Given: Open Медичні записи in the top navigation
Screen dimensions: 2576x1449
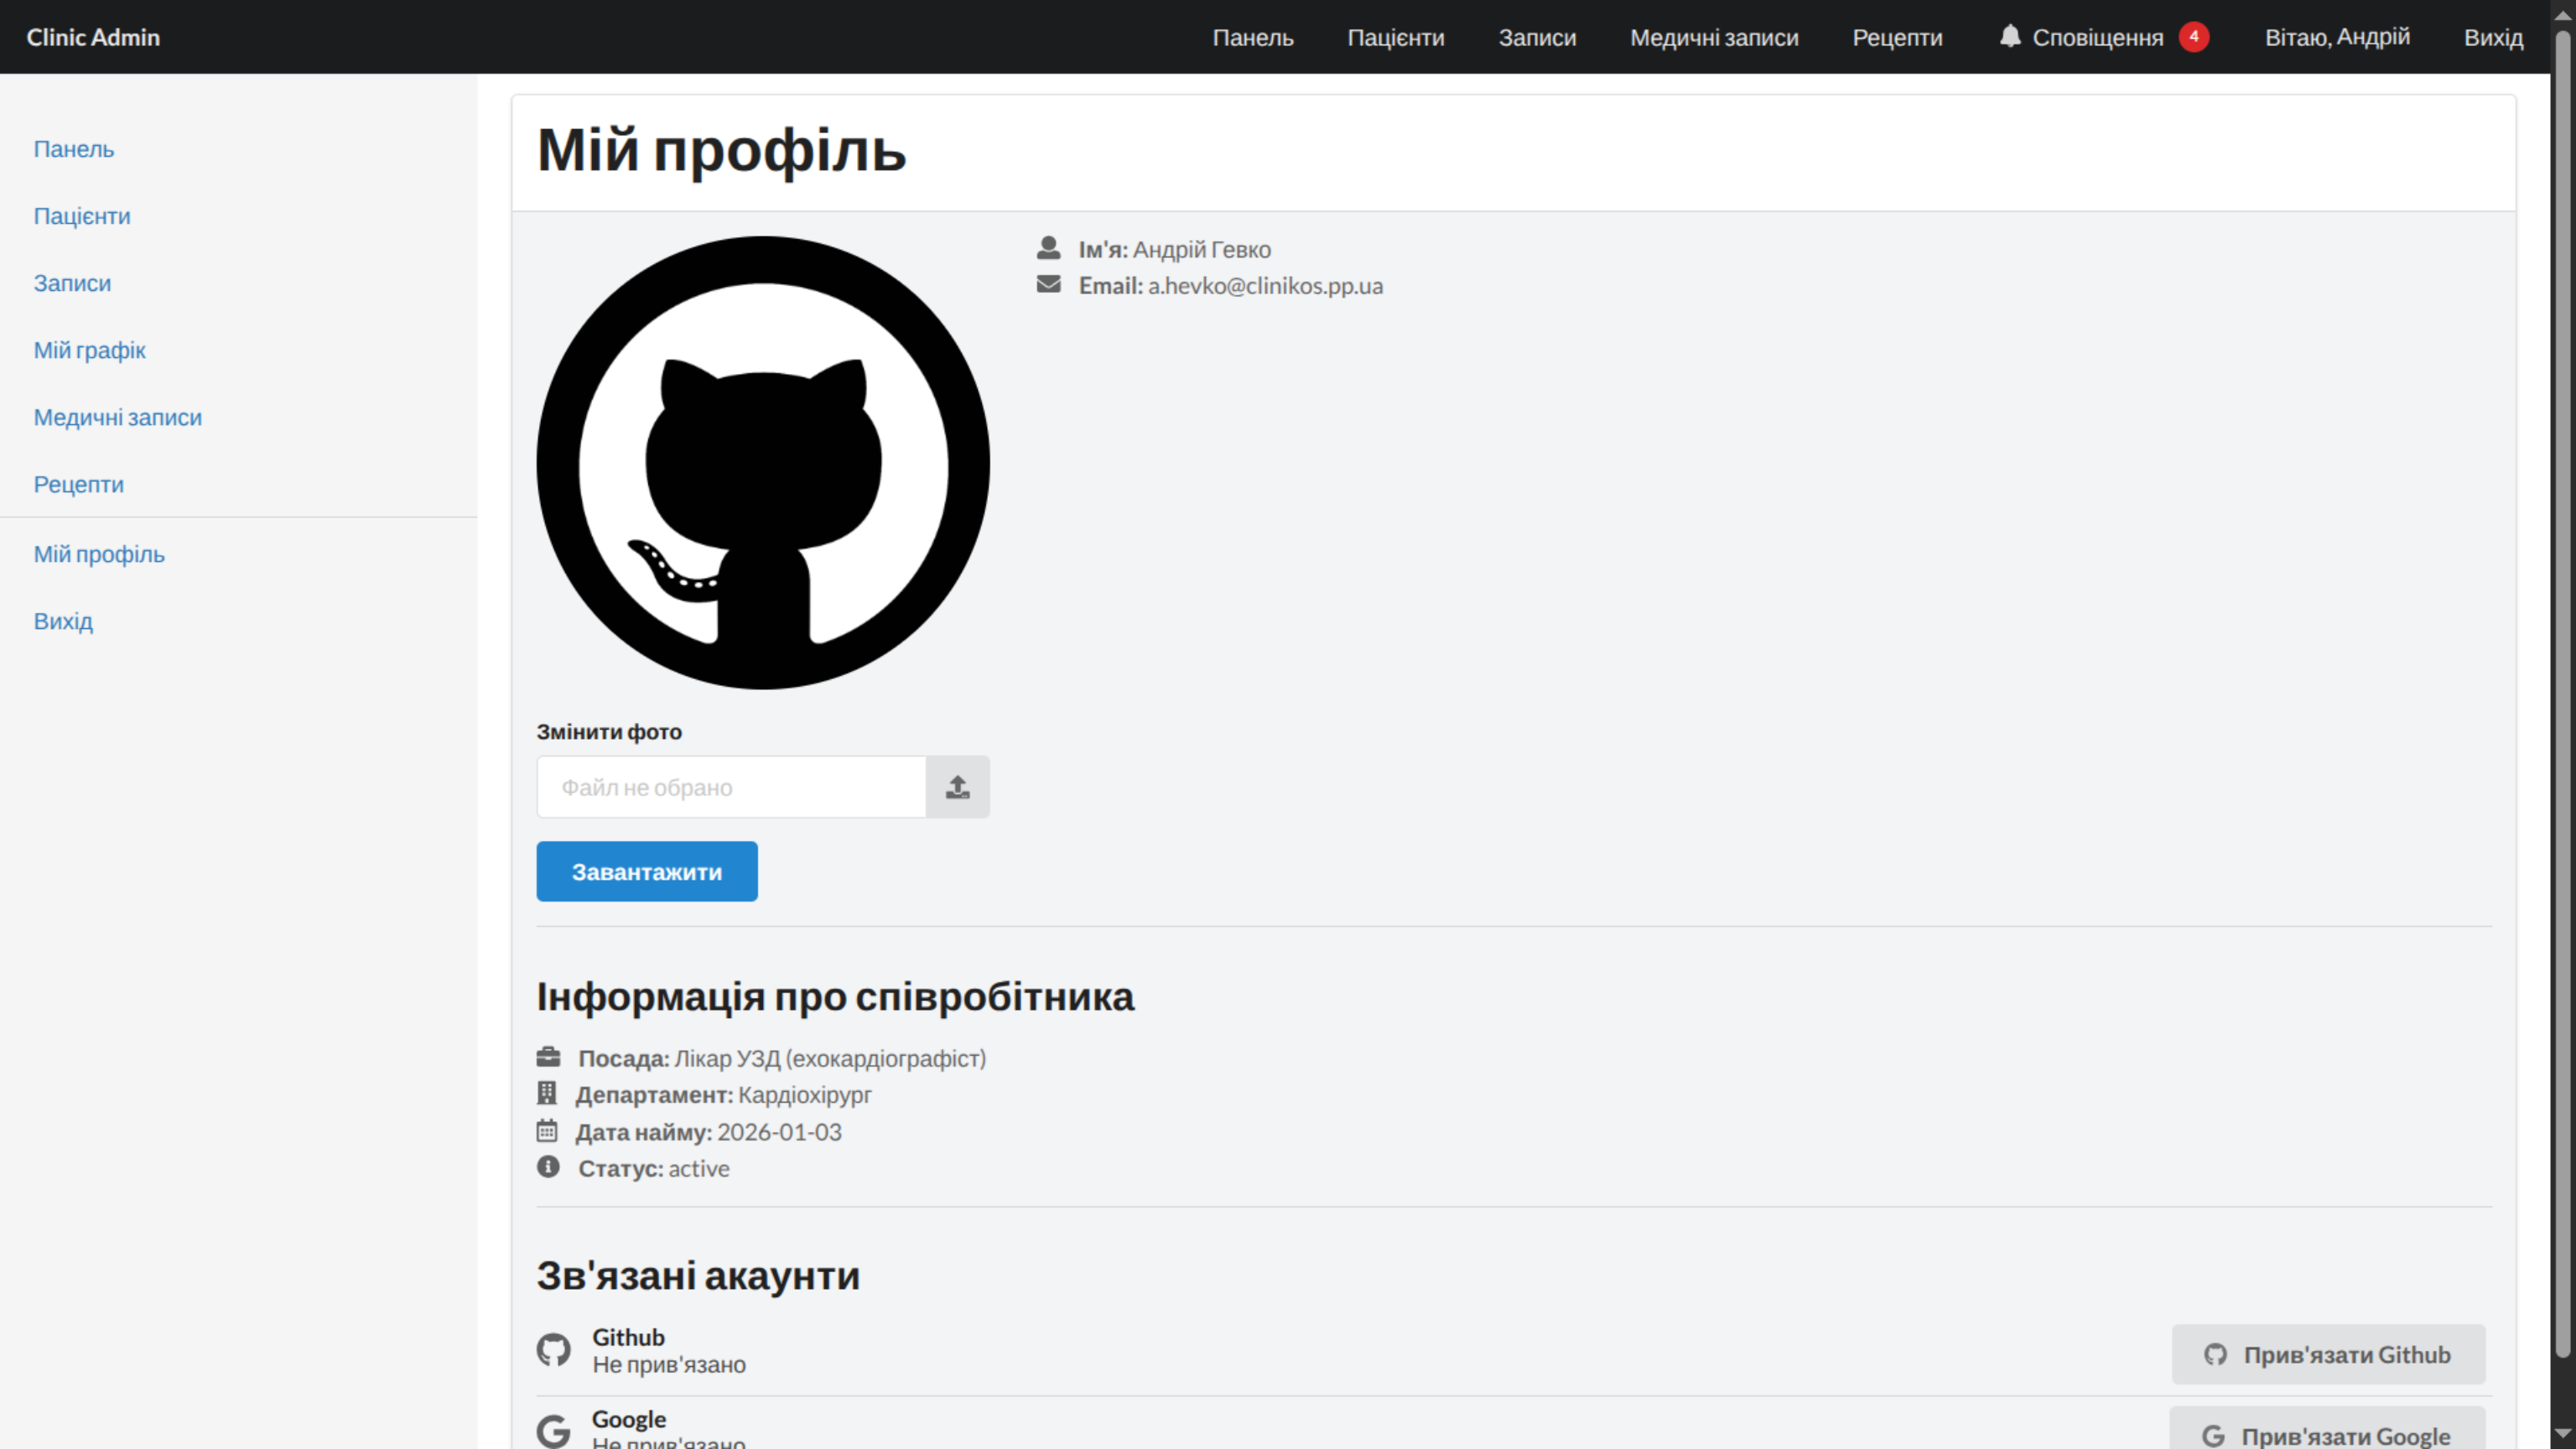Looking at the screenshot, I should pos(1714,37).
